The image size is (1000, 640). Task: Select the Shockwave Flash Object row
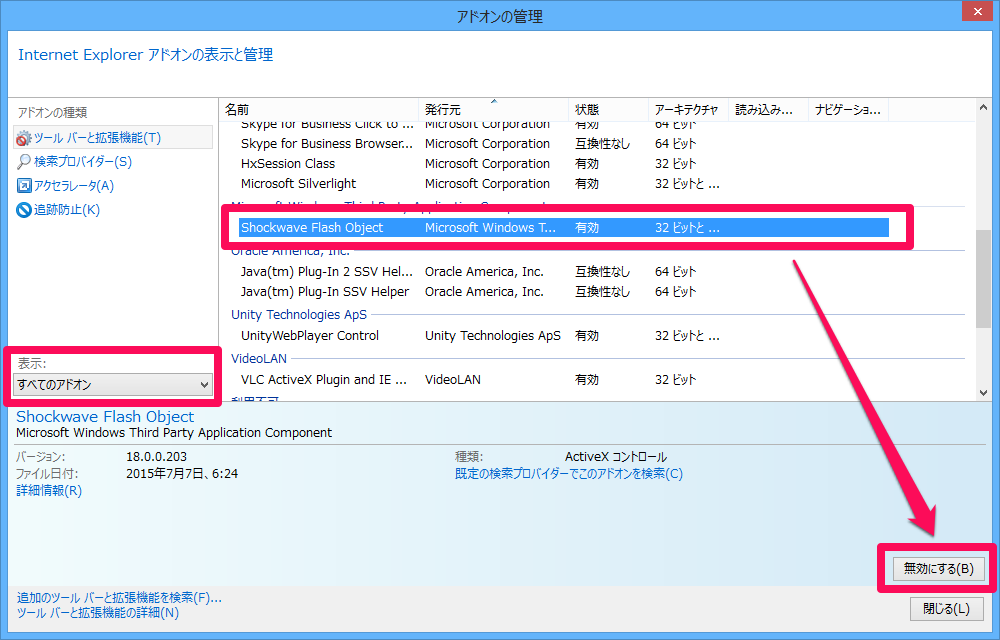(312, 228)
